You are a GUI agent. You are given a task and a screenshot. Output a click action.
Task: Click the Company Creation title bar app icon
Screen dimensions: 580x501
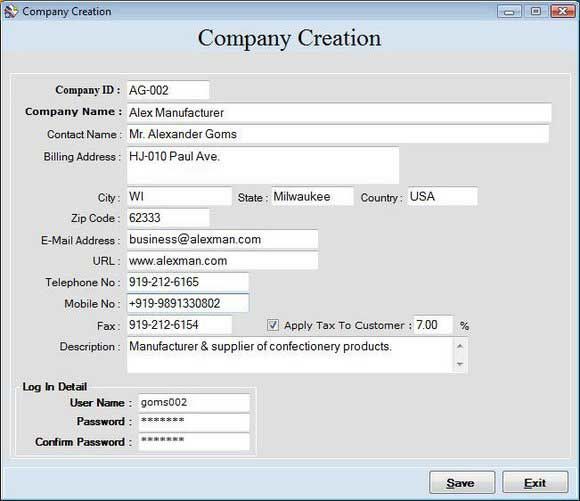coord(10,11)
